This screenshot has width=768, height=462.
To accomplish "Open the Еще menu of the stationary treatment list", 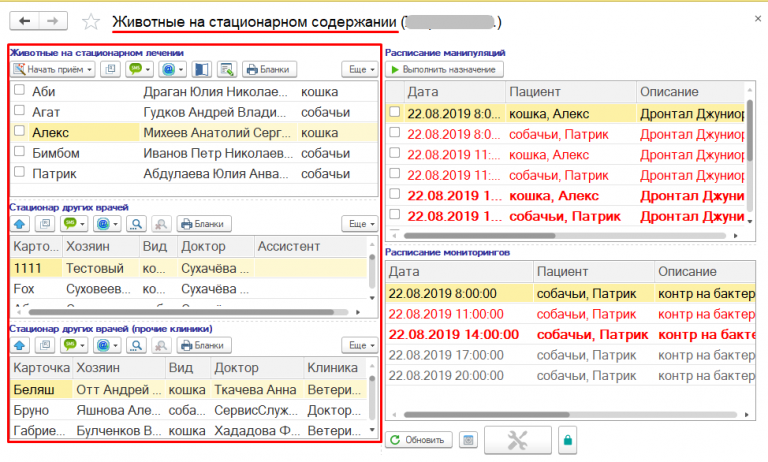I will click(x=360, y=69).
